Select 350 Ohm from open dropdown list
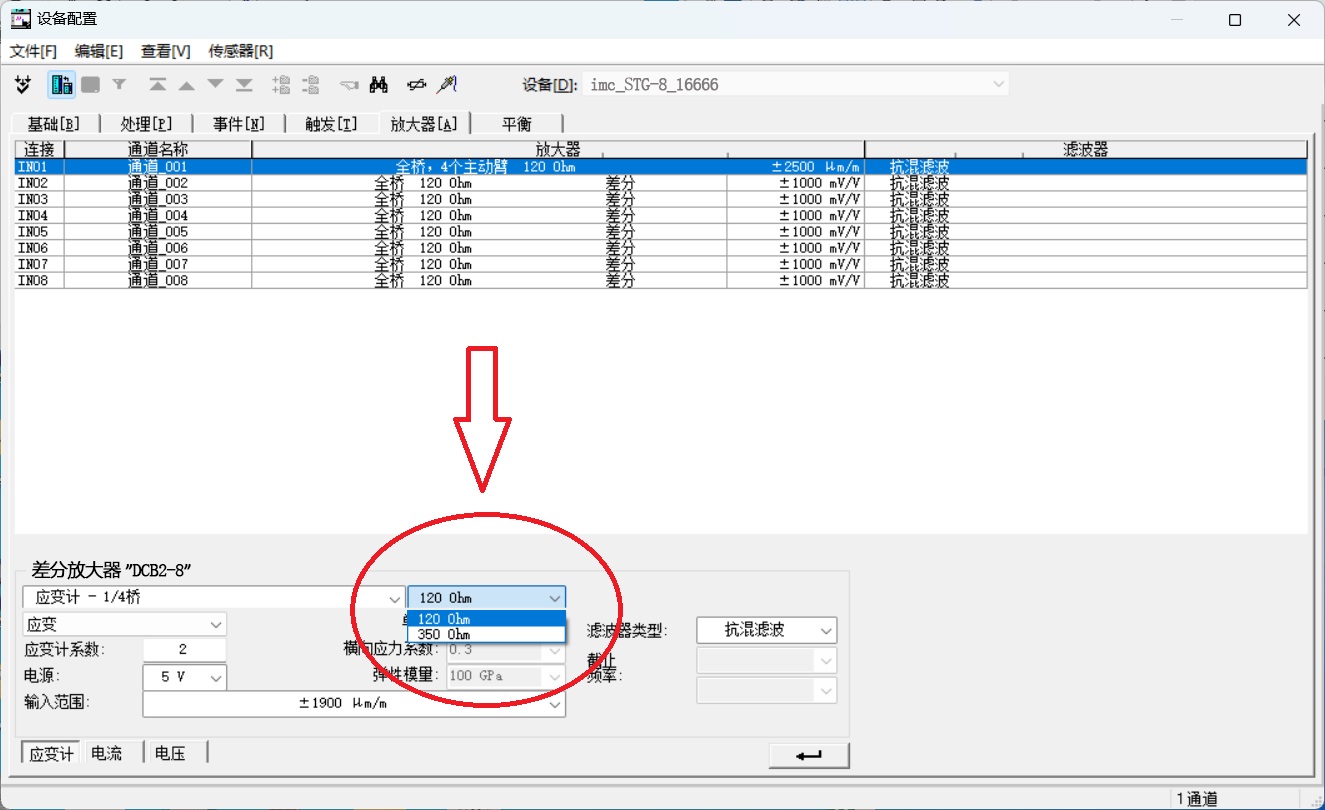Viewport: 1325px width, 810px height. (x=444, y=634)
